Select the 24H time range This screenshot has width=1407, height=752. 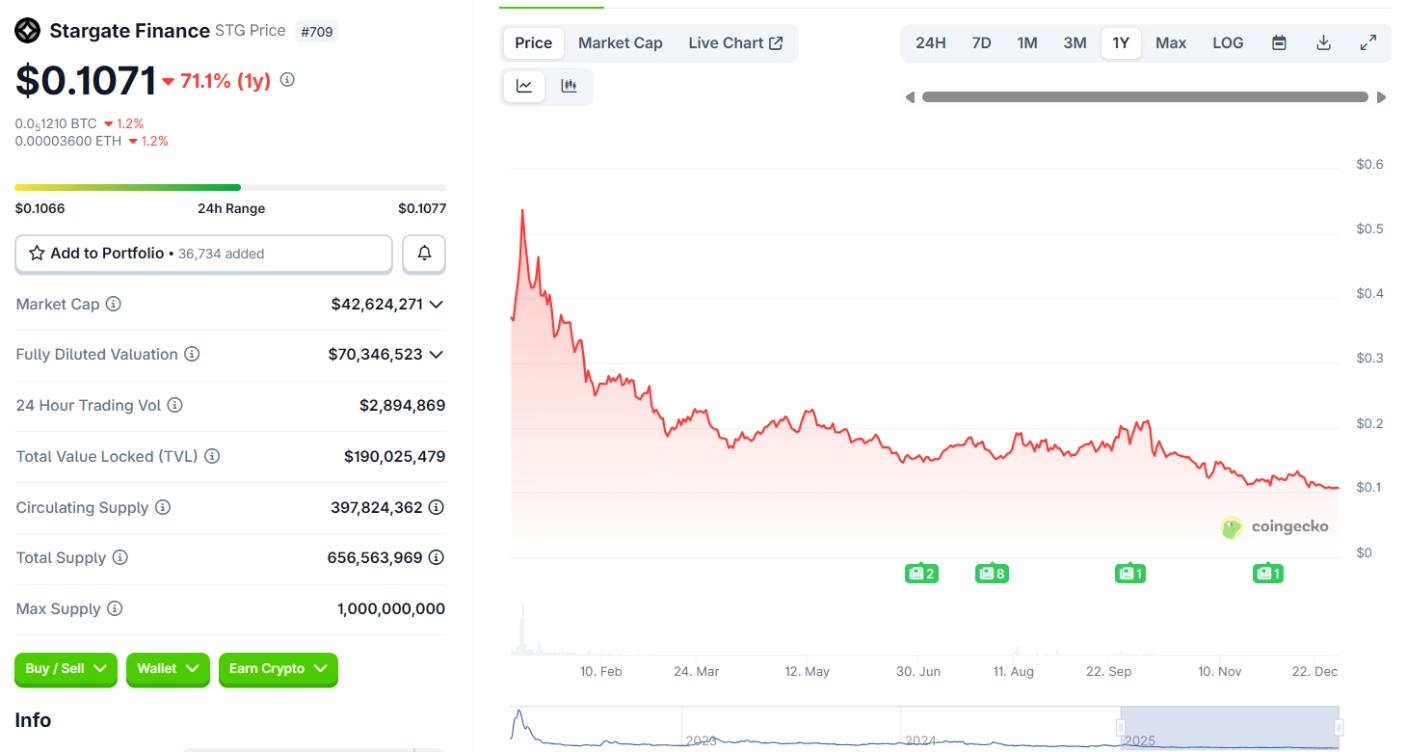(x=930, y=43)
